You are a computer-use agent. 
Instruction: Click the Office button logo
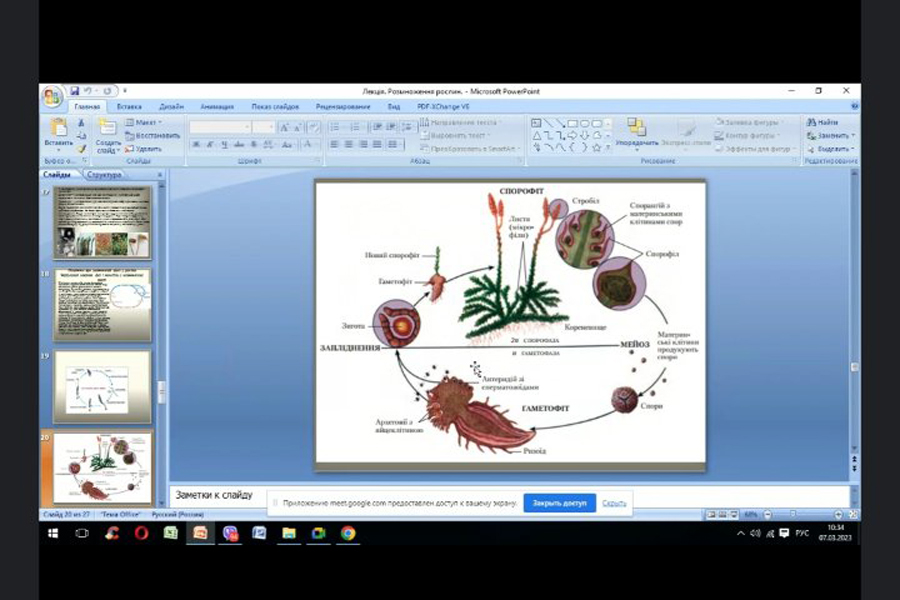tap(51, 96)
